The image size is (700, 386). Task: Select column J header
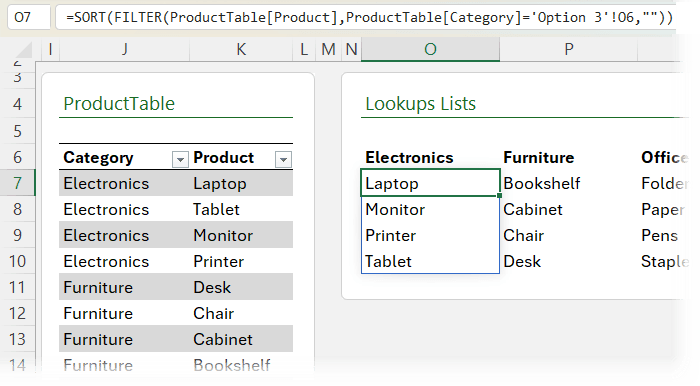pyautogui.click(x=125, y=49)
